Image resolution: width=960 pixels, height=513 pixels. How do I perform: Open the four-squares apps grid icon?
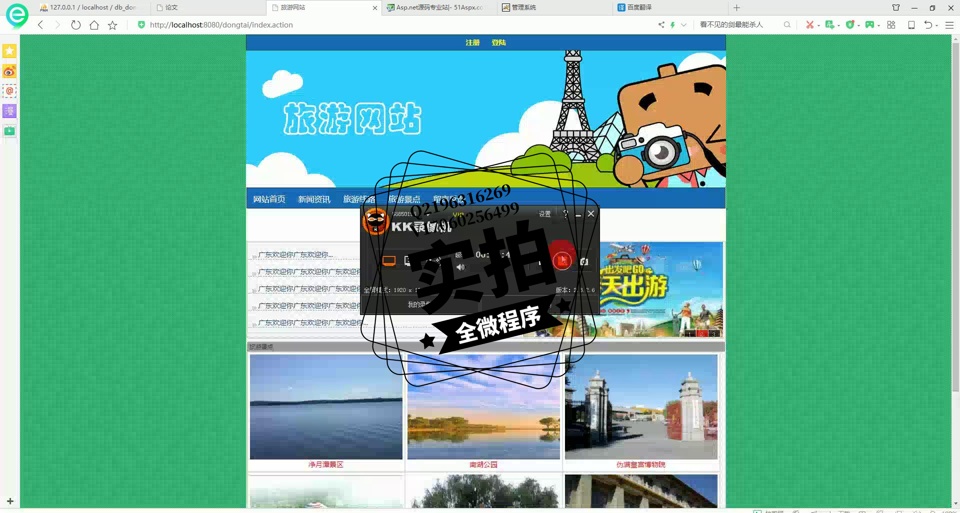891,25
